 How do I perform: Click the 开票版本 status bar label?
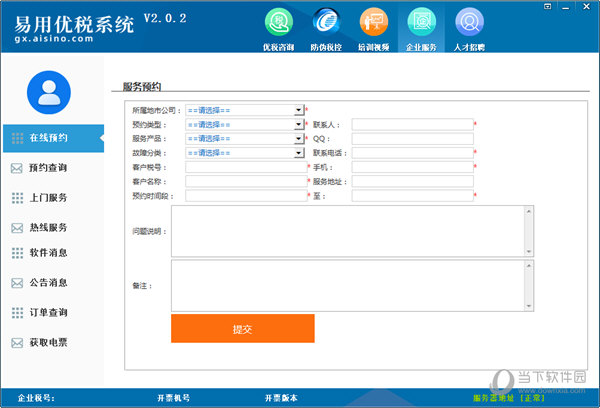pos(281,398)
